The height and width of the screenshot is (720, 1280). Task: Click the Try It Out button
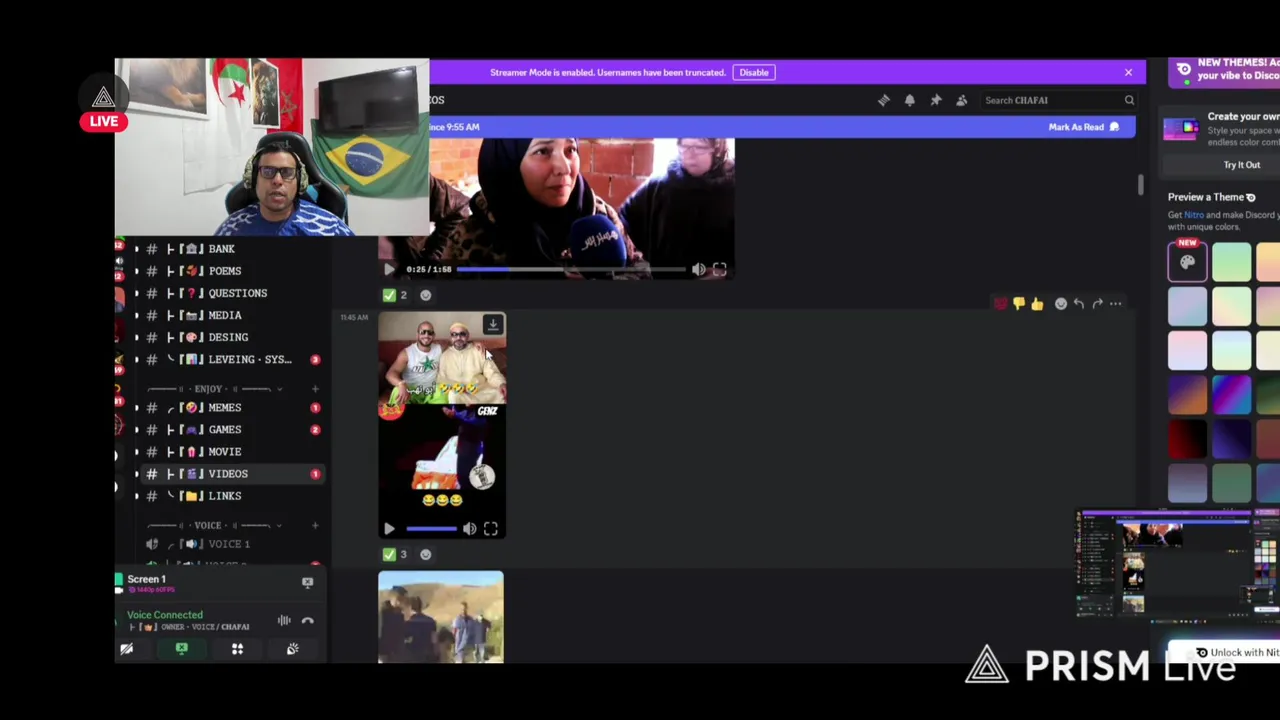[x=1241, y=165]
